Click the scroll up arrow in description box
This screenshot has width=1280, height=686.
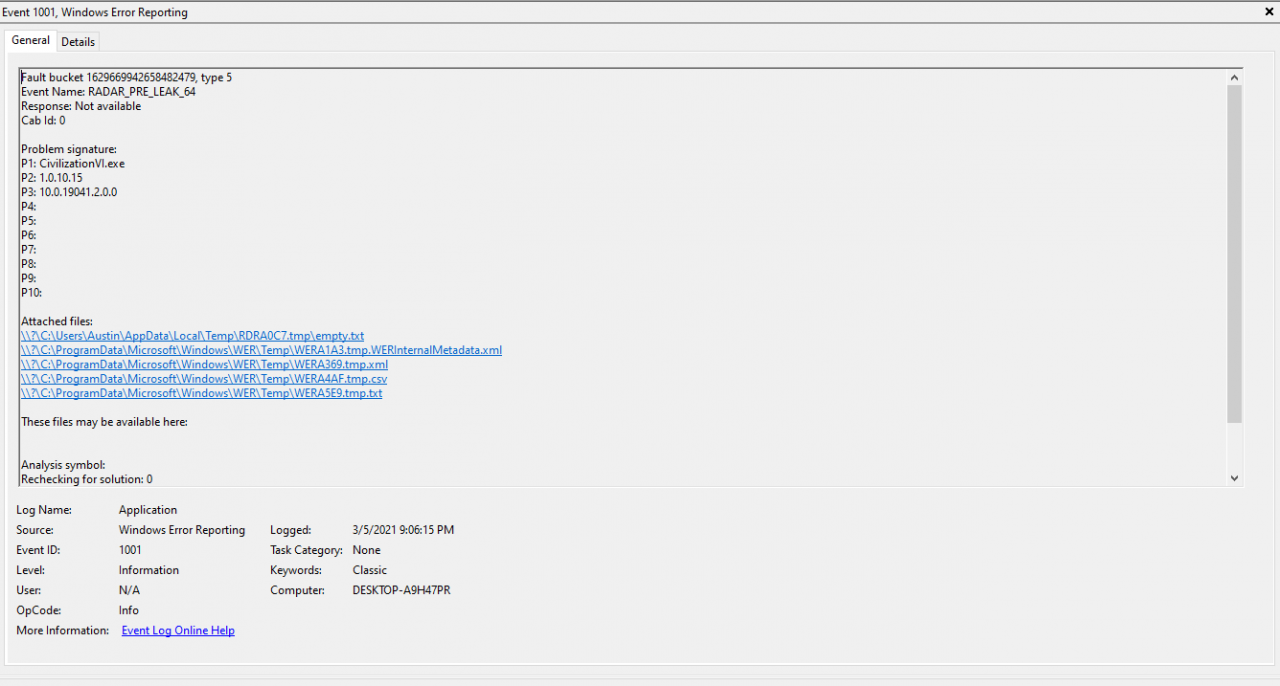[x=1234, y=78]
